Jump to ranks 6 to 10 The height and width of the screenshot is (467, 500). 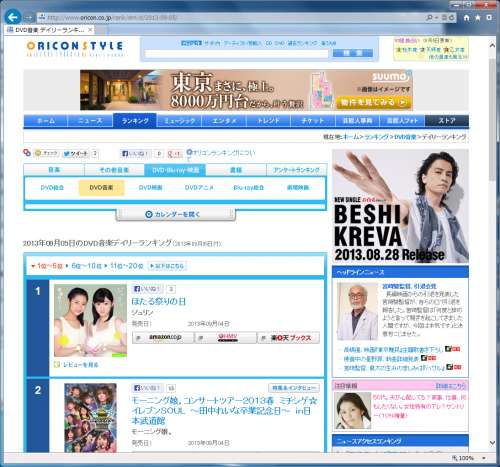click(86, 266)
